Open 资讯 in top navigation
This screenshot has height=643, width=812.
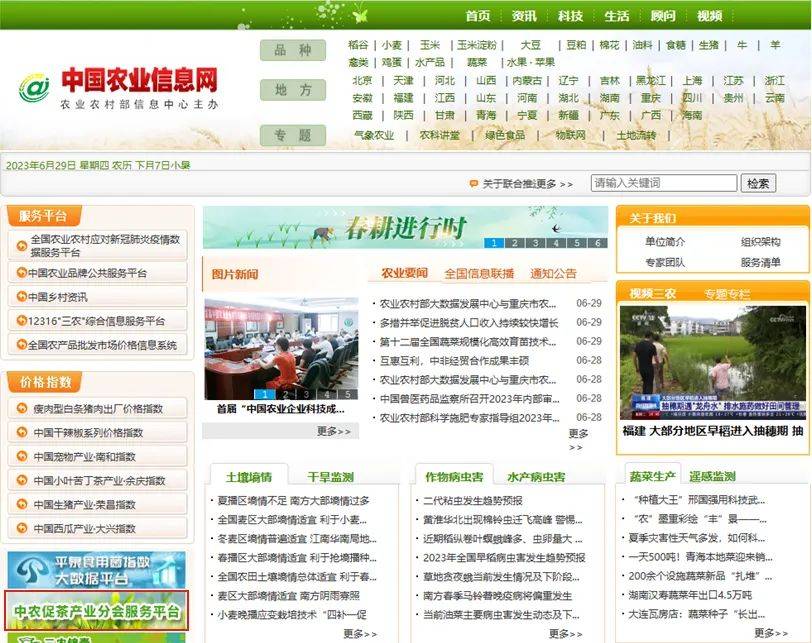[x=524, y=16]
